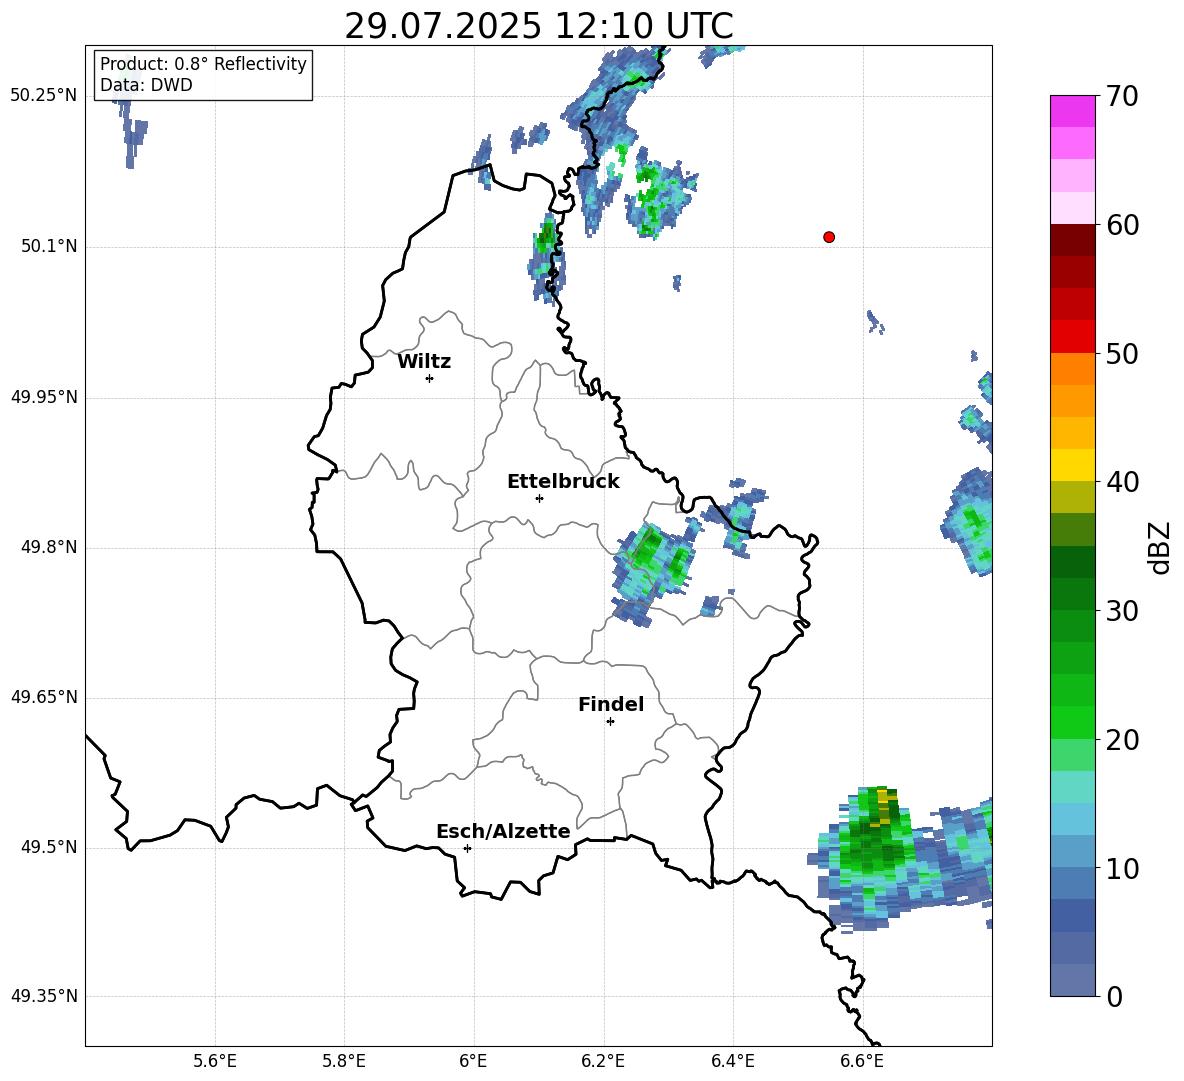The image size is (1184, 1081).
Task: Click the 0 tick on colorbar
Action: point(1113,996)
